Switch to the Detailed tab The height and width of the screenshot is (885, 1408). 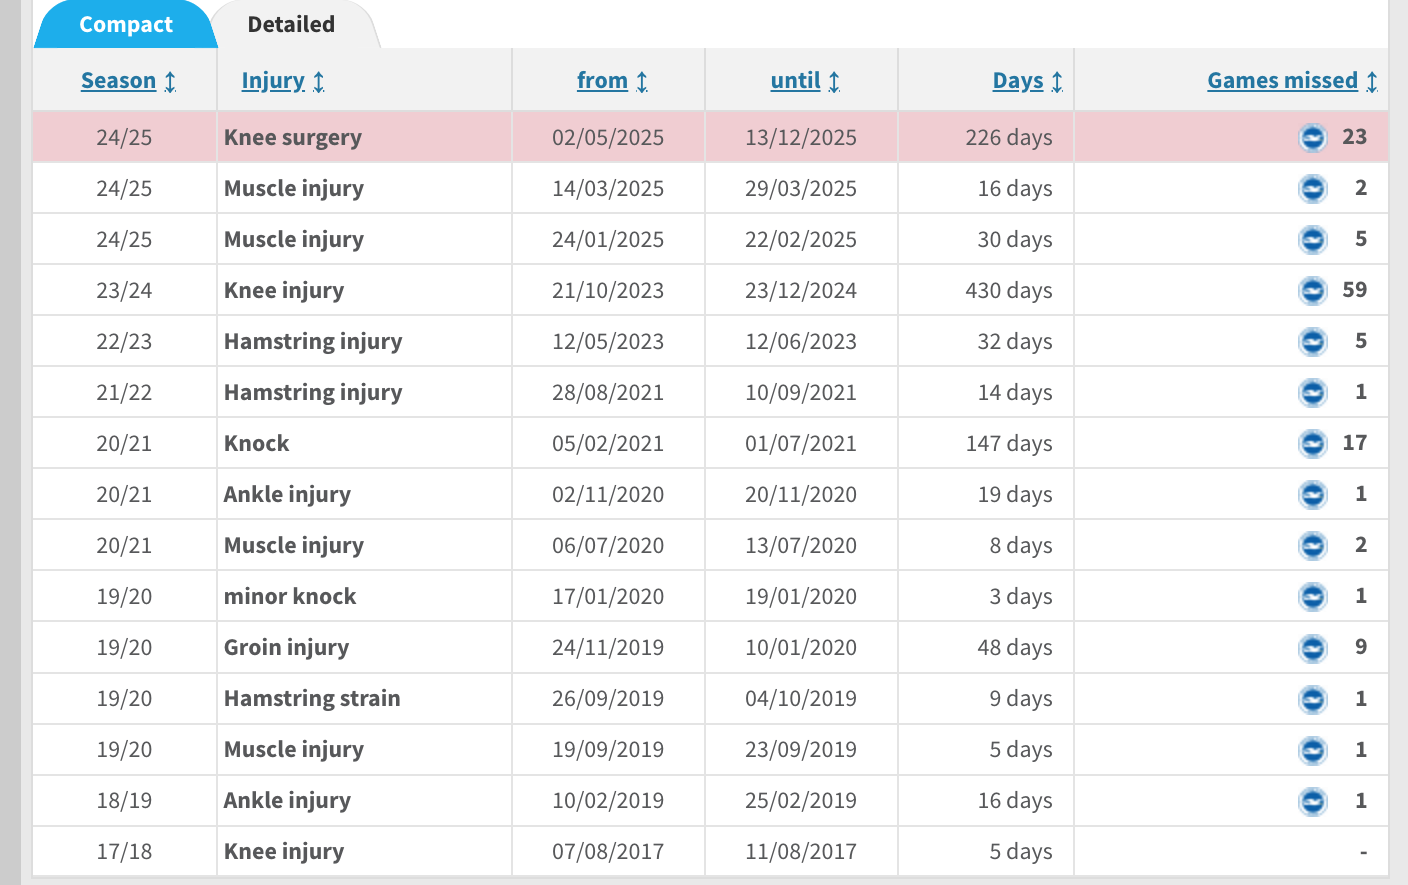pos(291,25)
